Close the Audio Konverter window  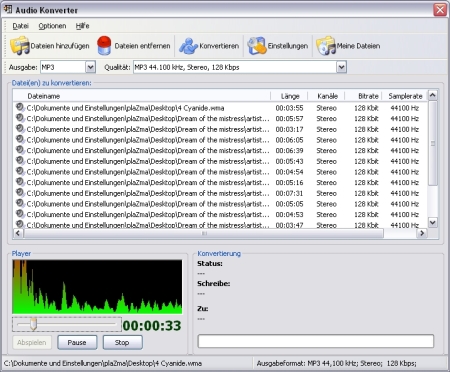pos(440,10)
